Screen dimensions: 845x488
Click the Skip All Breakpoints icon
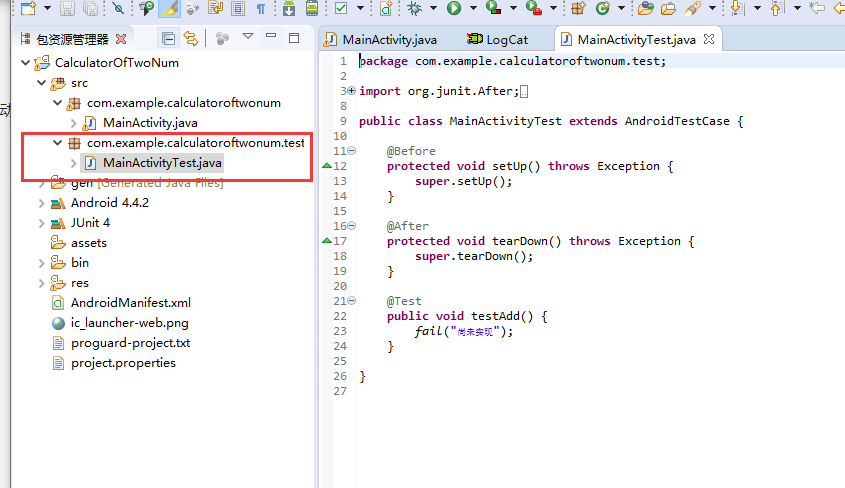[118, 8]
